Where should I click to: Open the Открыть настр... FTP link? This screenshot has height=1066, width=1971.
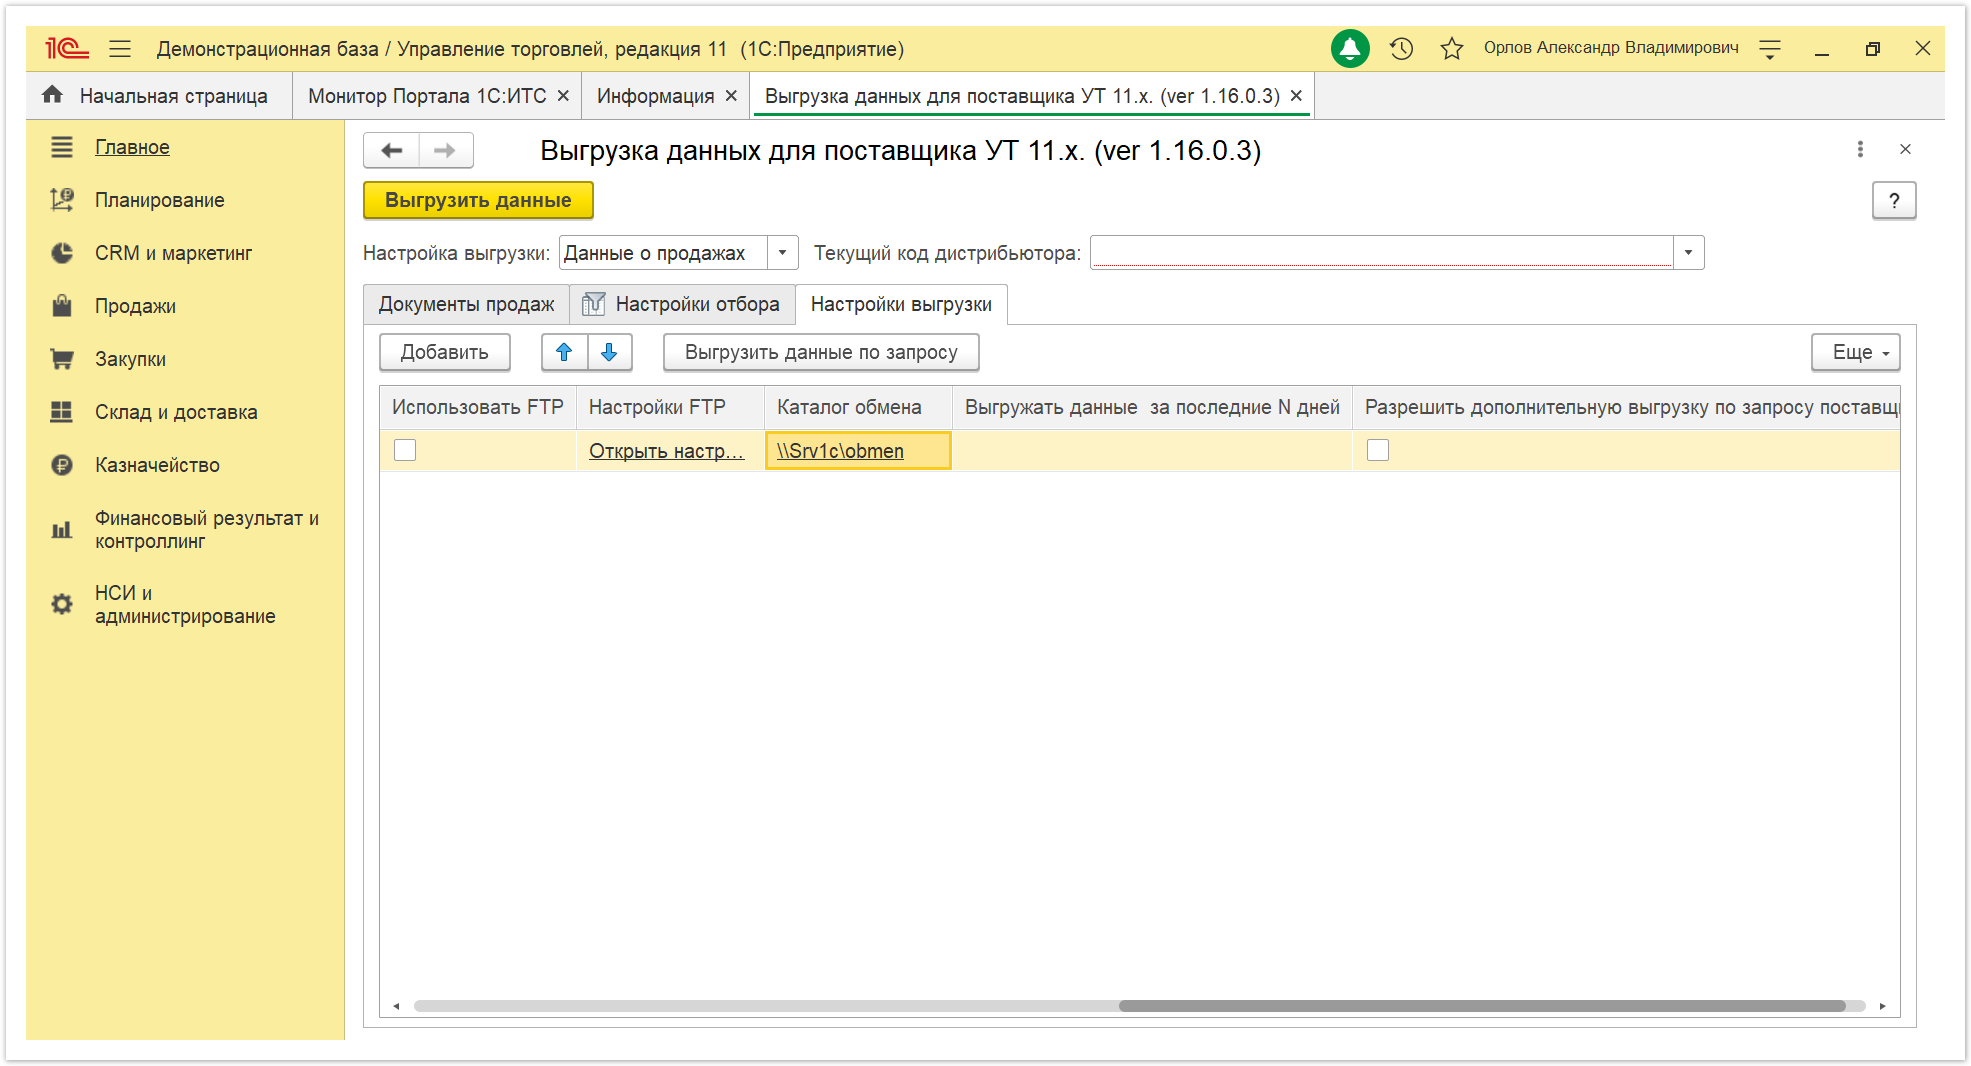click(x=666, y=451)
